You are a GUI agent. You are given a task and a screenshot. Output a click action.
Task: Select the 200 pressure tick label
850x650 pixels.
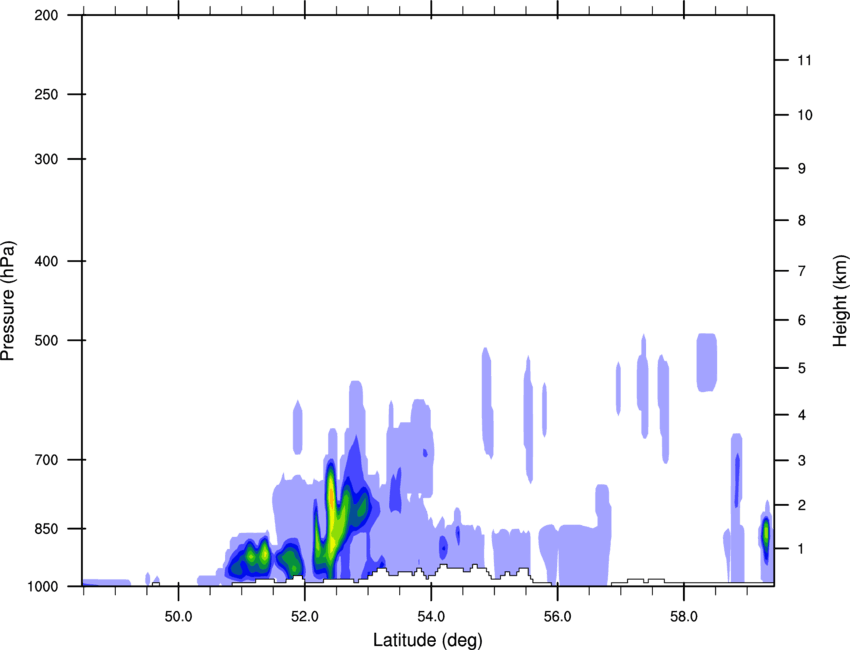pyautogui.click(x=46, y=16)
